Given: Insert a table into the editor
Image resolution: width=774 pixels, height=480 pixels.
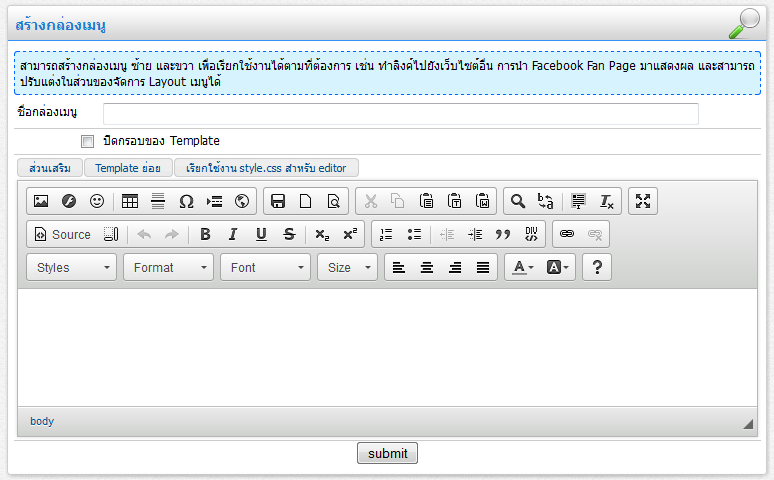Looking at the screenshot, I should (130, 201).
